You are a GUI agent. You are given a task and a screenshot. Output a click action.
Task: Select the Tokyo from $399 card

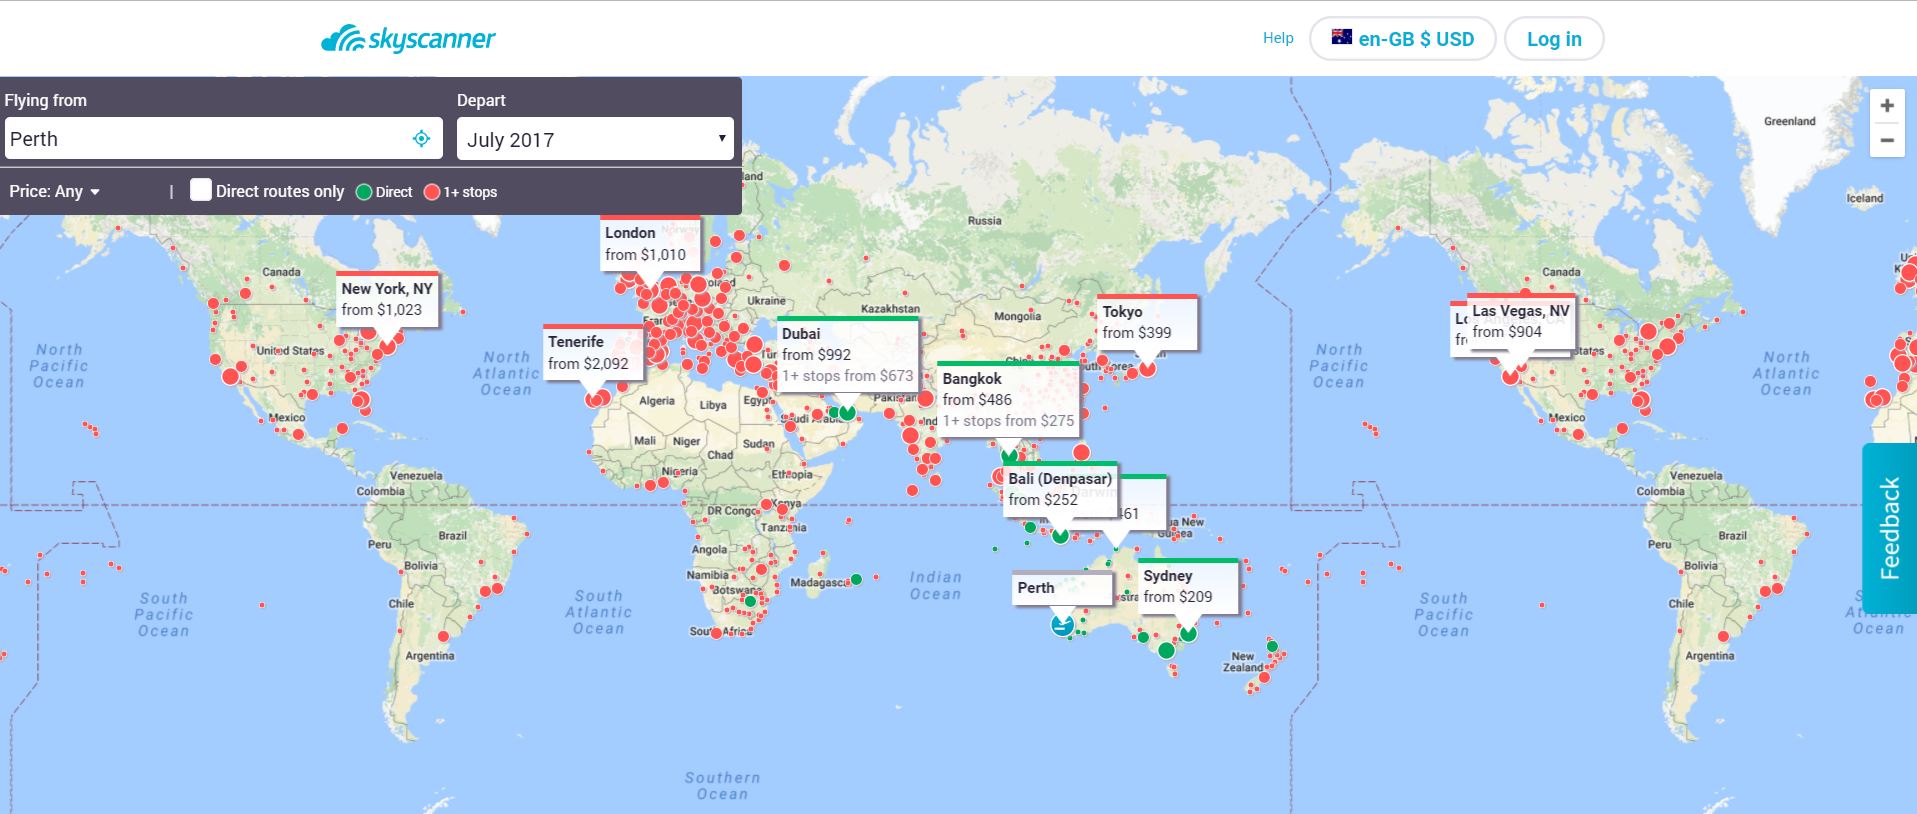(x=1147, y=322)
